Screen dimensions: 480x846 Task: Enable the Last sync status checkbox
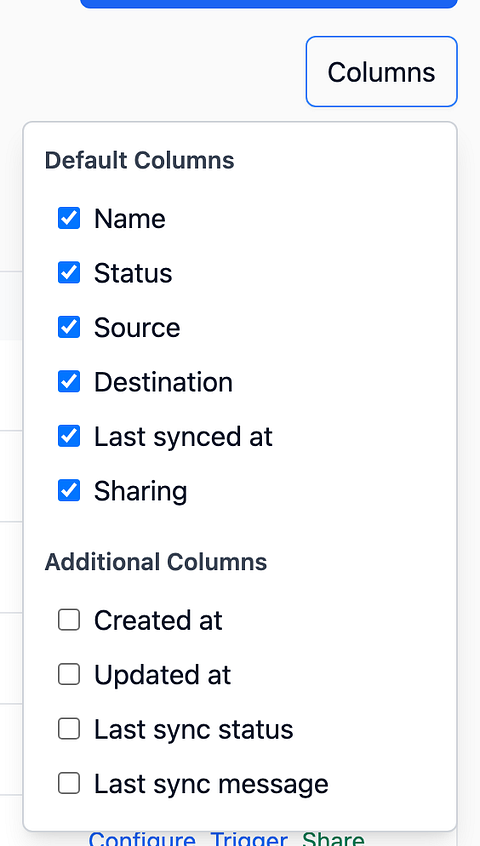click(x=69, y=729)
